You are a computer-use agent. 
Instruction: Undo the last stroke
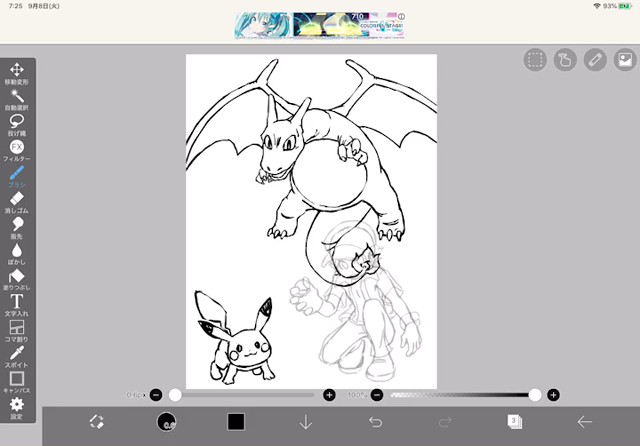point(376,422)
